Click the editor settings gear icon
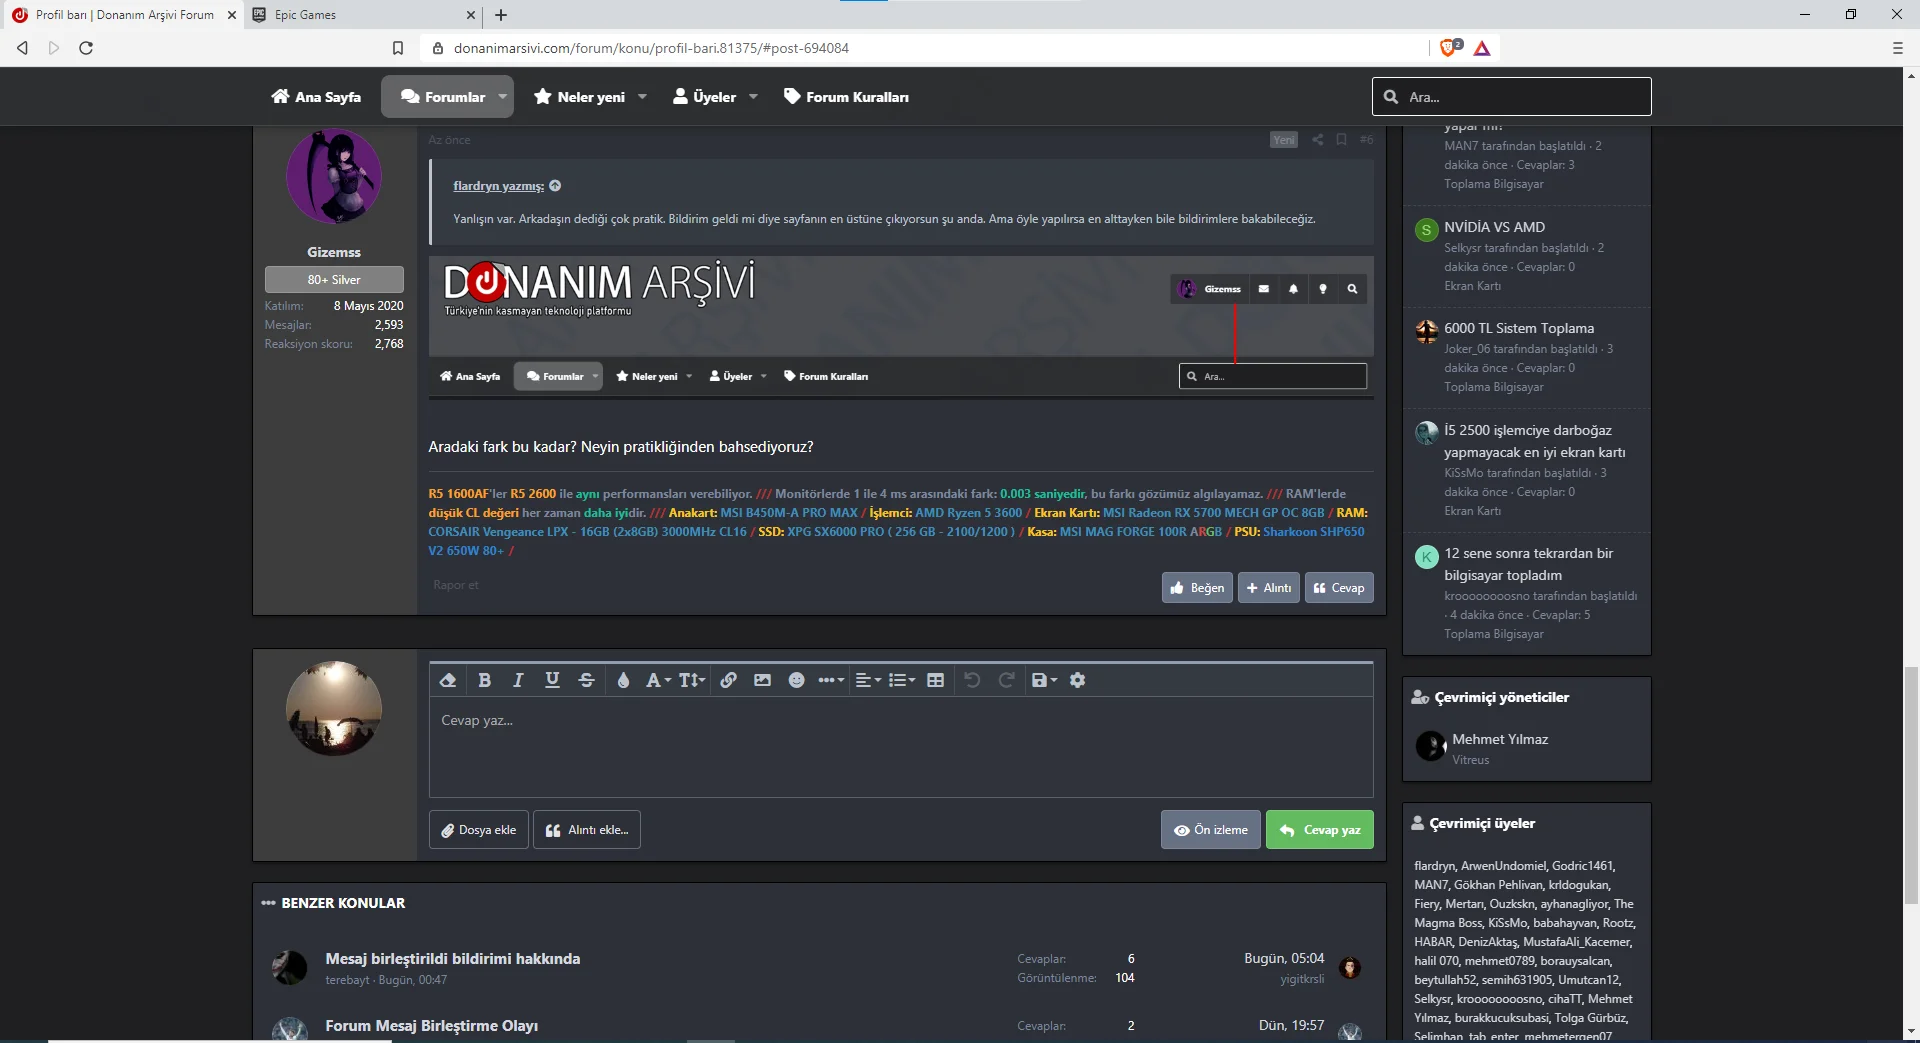Viewport: 1920px width, 1043px height. point(1077,680)
